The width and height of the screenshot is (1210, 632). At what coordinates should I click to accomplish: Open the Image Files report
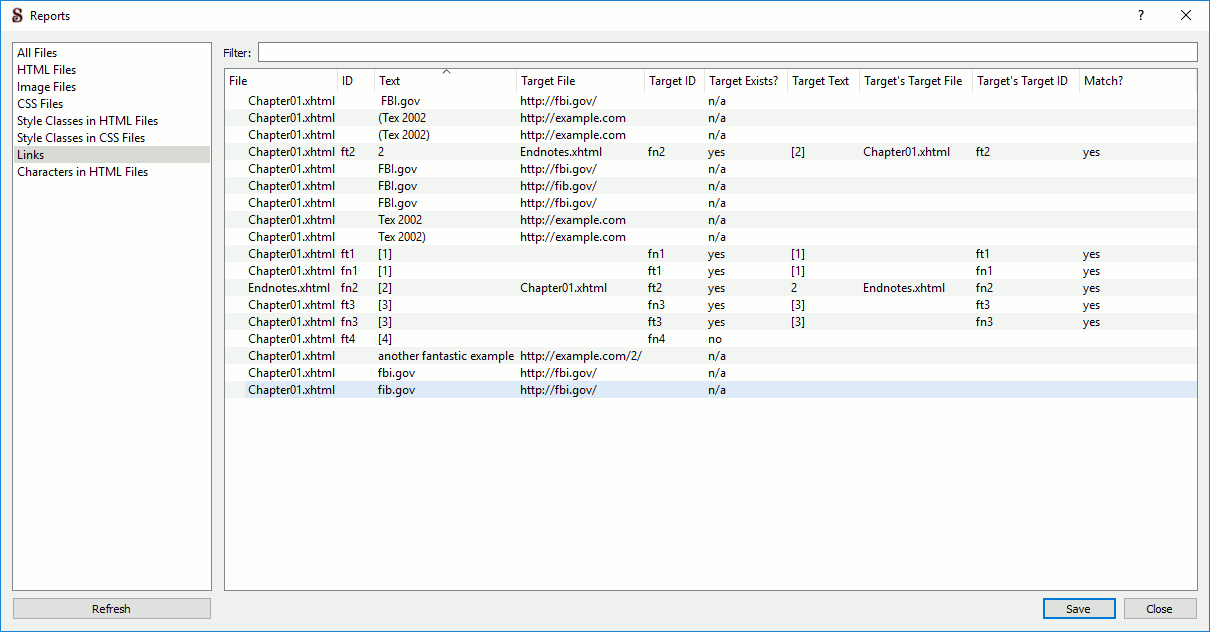click(x=111, y=87)
